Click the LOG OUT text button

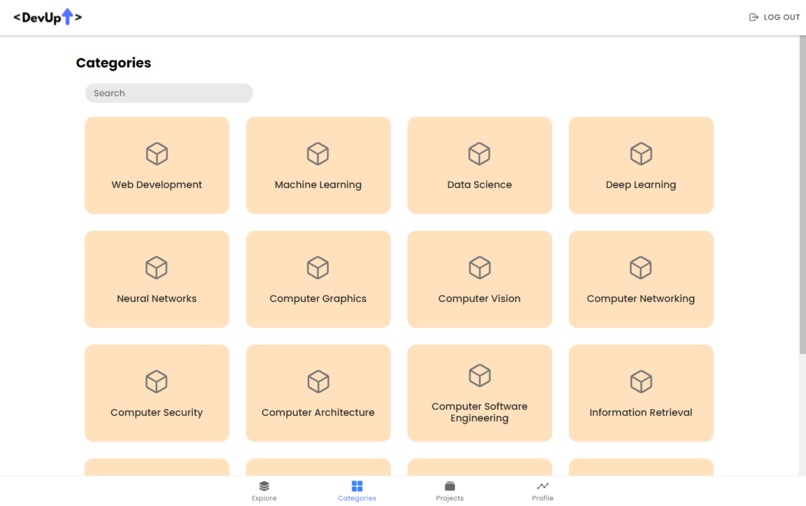(781, 17)
